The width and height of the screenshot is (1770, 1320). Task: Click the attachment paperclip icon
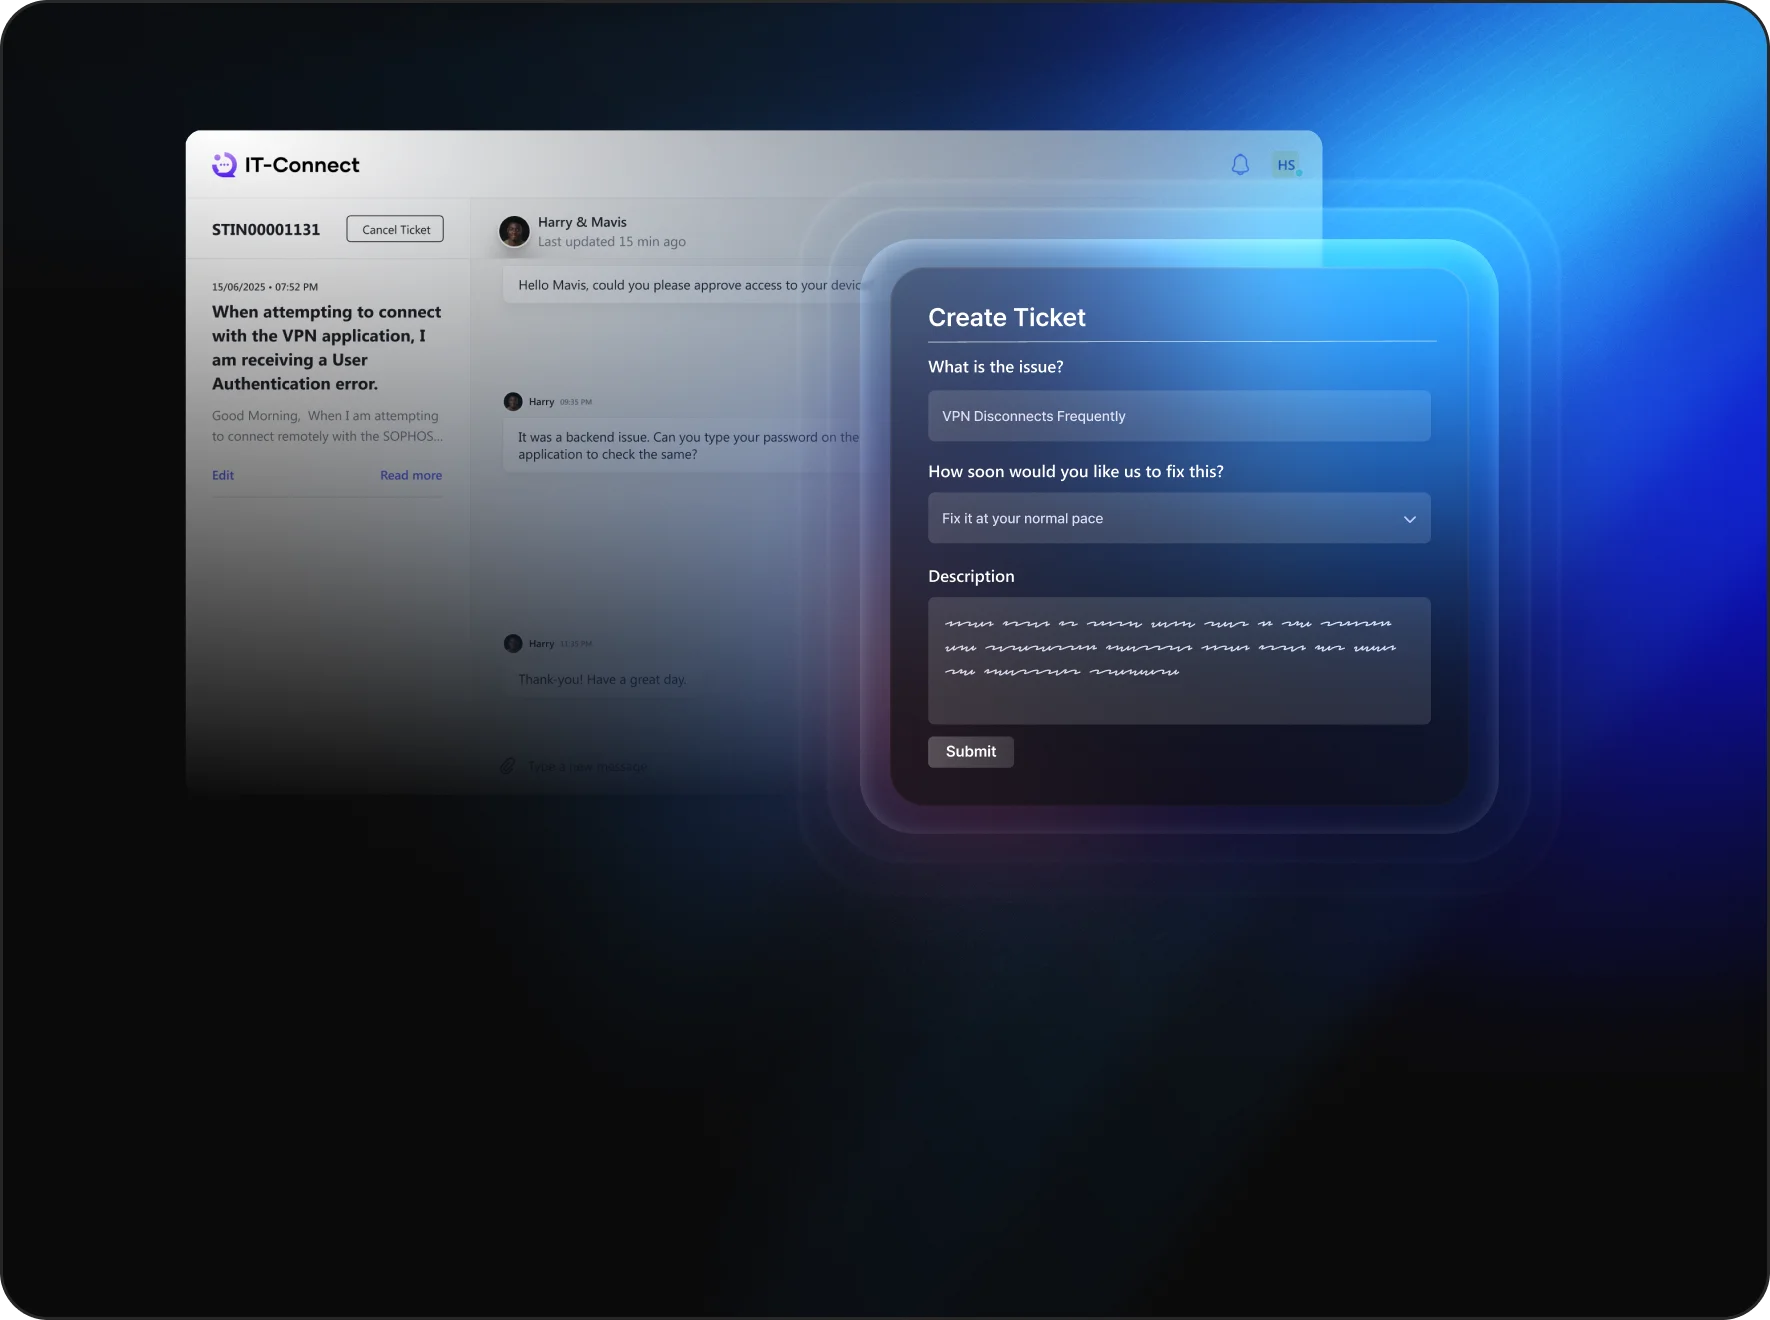point(508,766)
